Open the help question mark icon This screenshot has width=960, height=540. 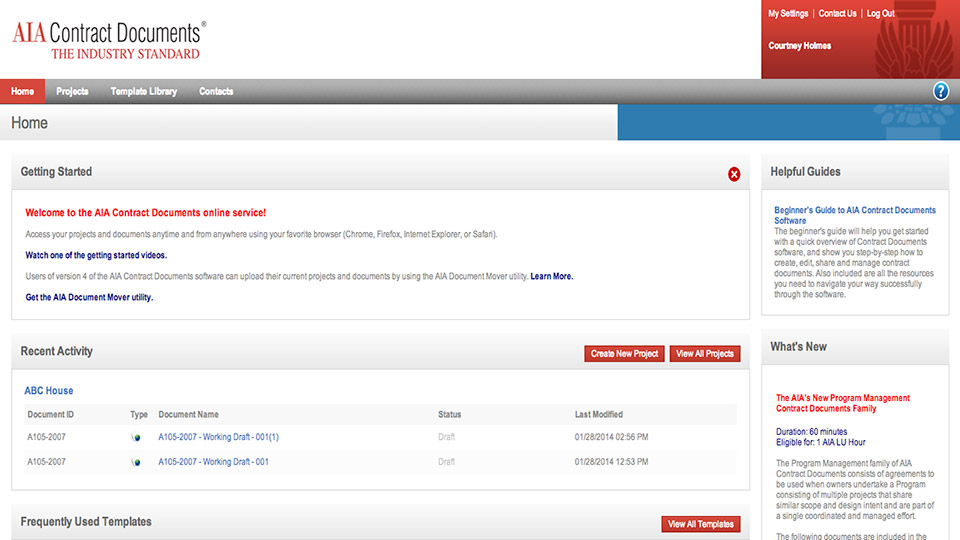(x=940, y=91)
